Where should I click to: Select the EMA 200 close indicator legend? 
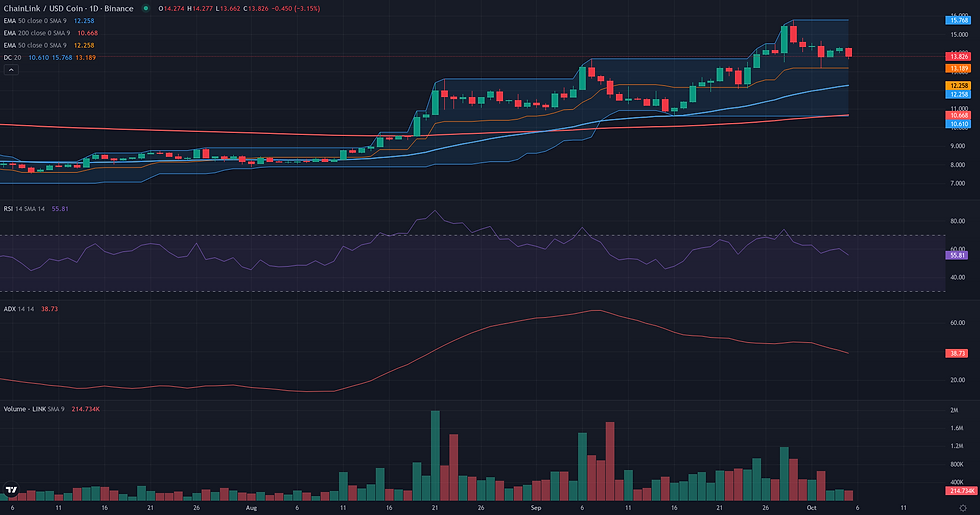click(51, 33)
